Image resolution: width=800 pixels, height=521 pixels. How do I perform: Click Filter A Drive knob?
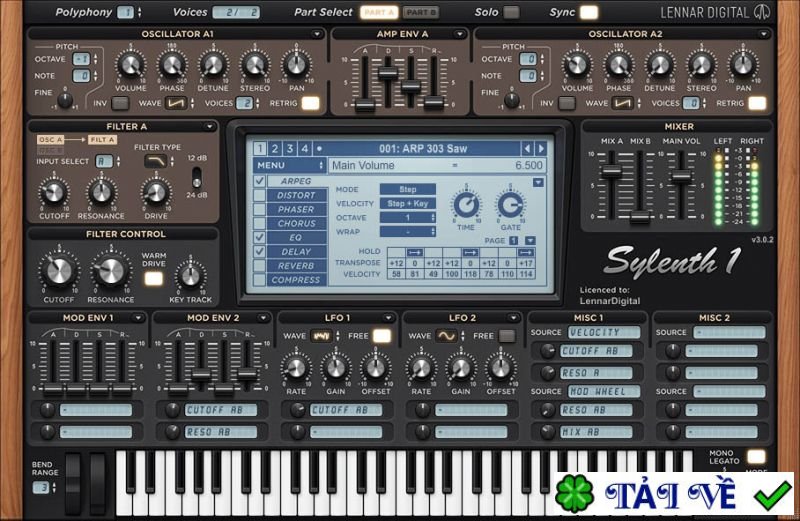(x=156, y=193)
